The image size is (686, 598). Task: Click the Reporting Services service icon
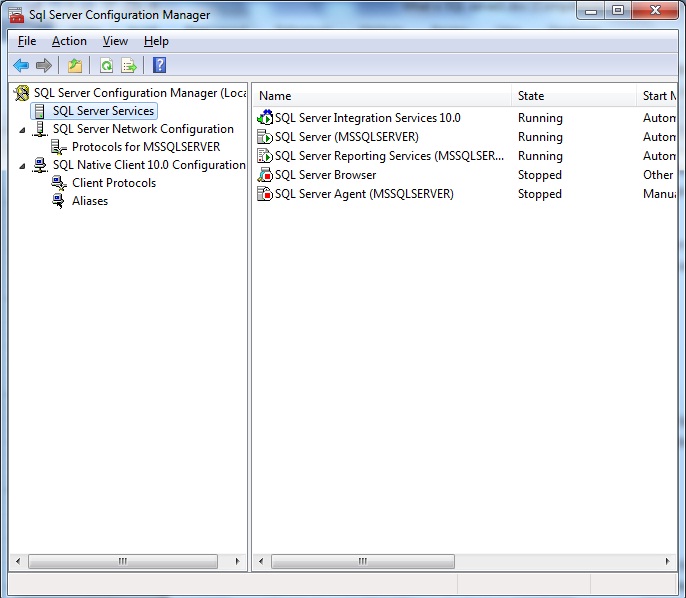coord(265,156)
